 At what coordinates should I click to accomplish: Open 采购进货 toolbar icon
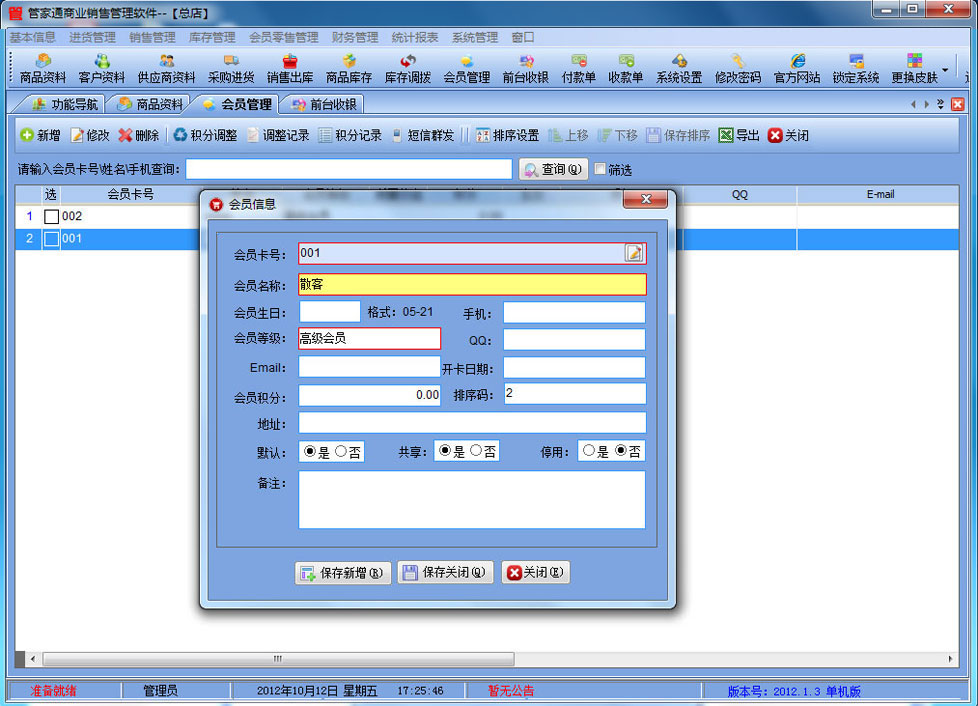[231, 69]
